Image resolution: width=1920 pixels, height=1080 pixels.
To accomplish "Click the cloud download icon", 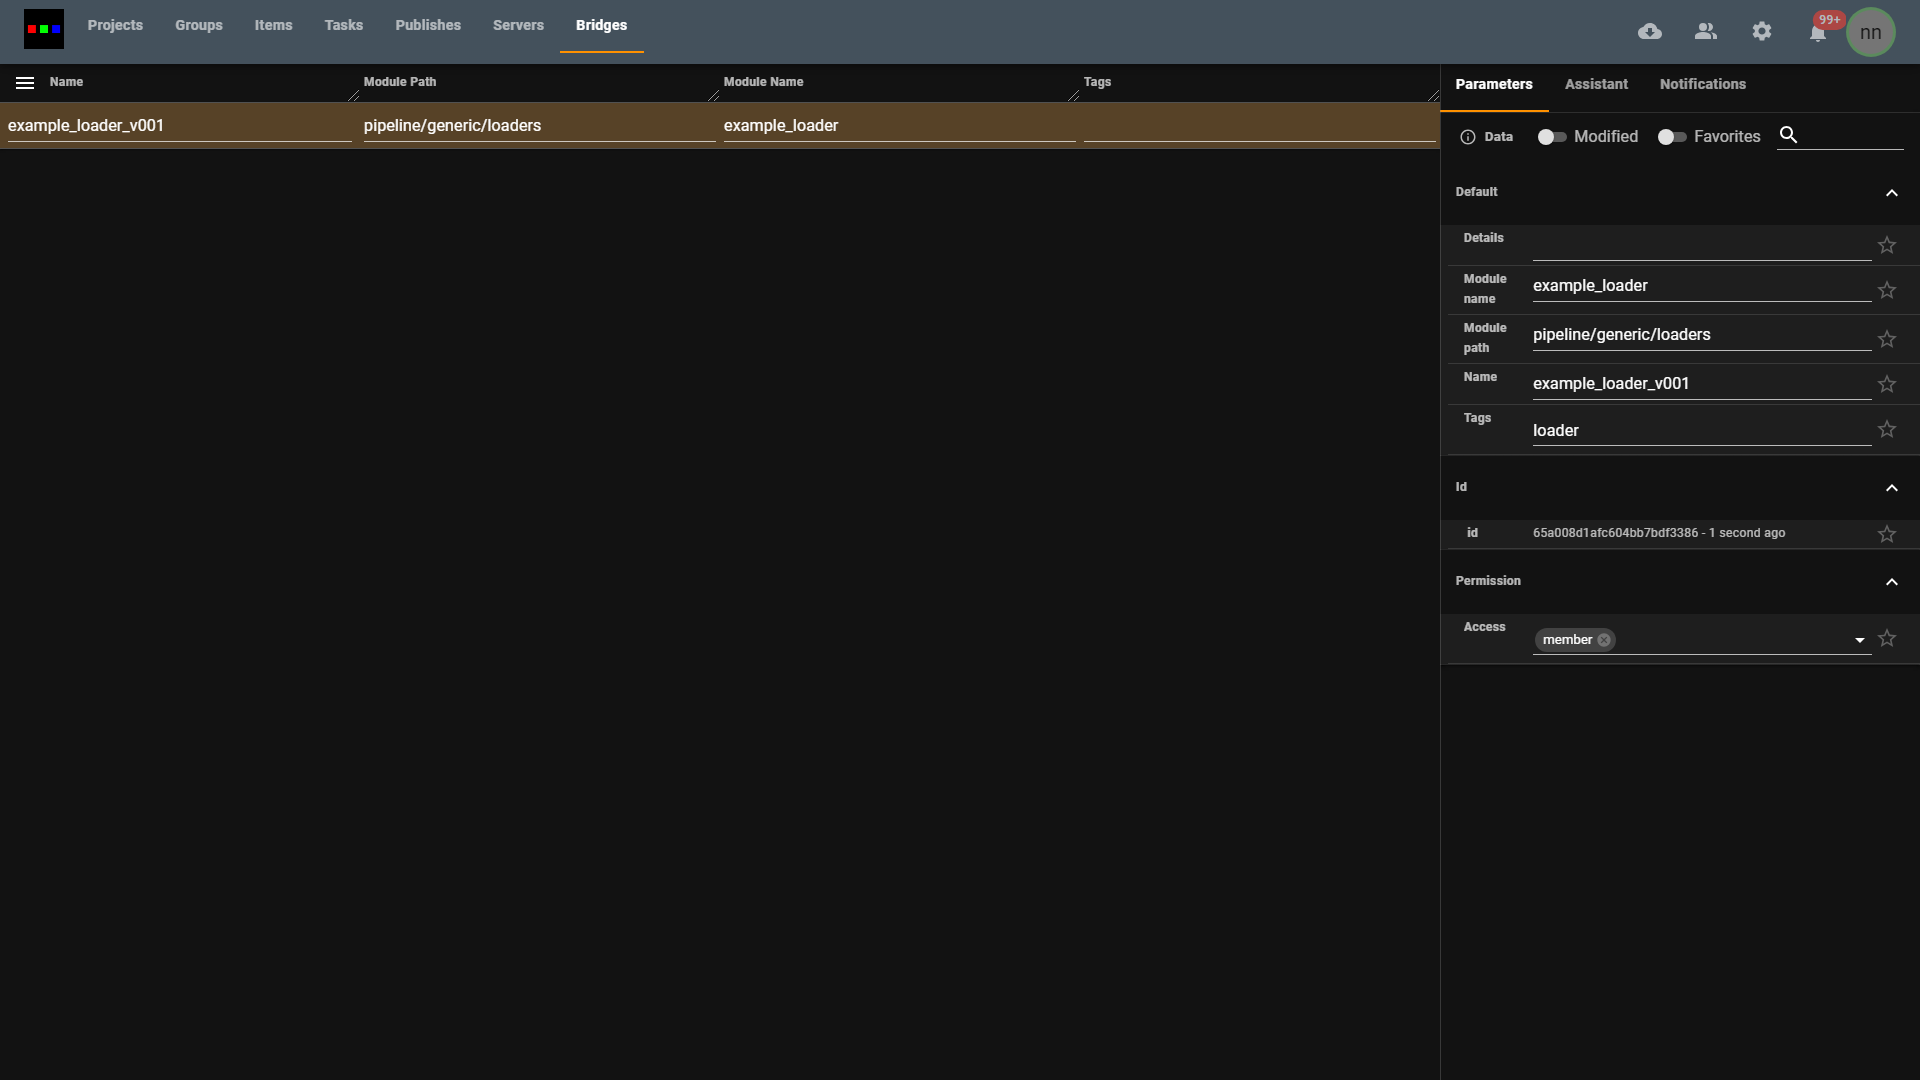I will click(1650, 32).
